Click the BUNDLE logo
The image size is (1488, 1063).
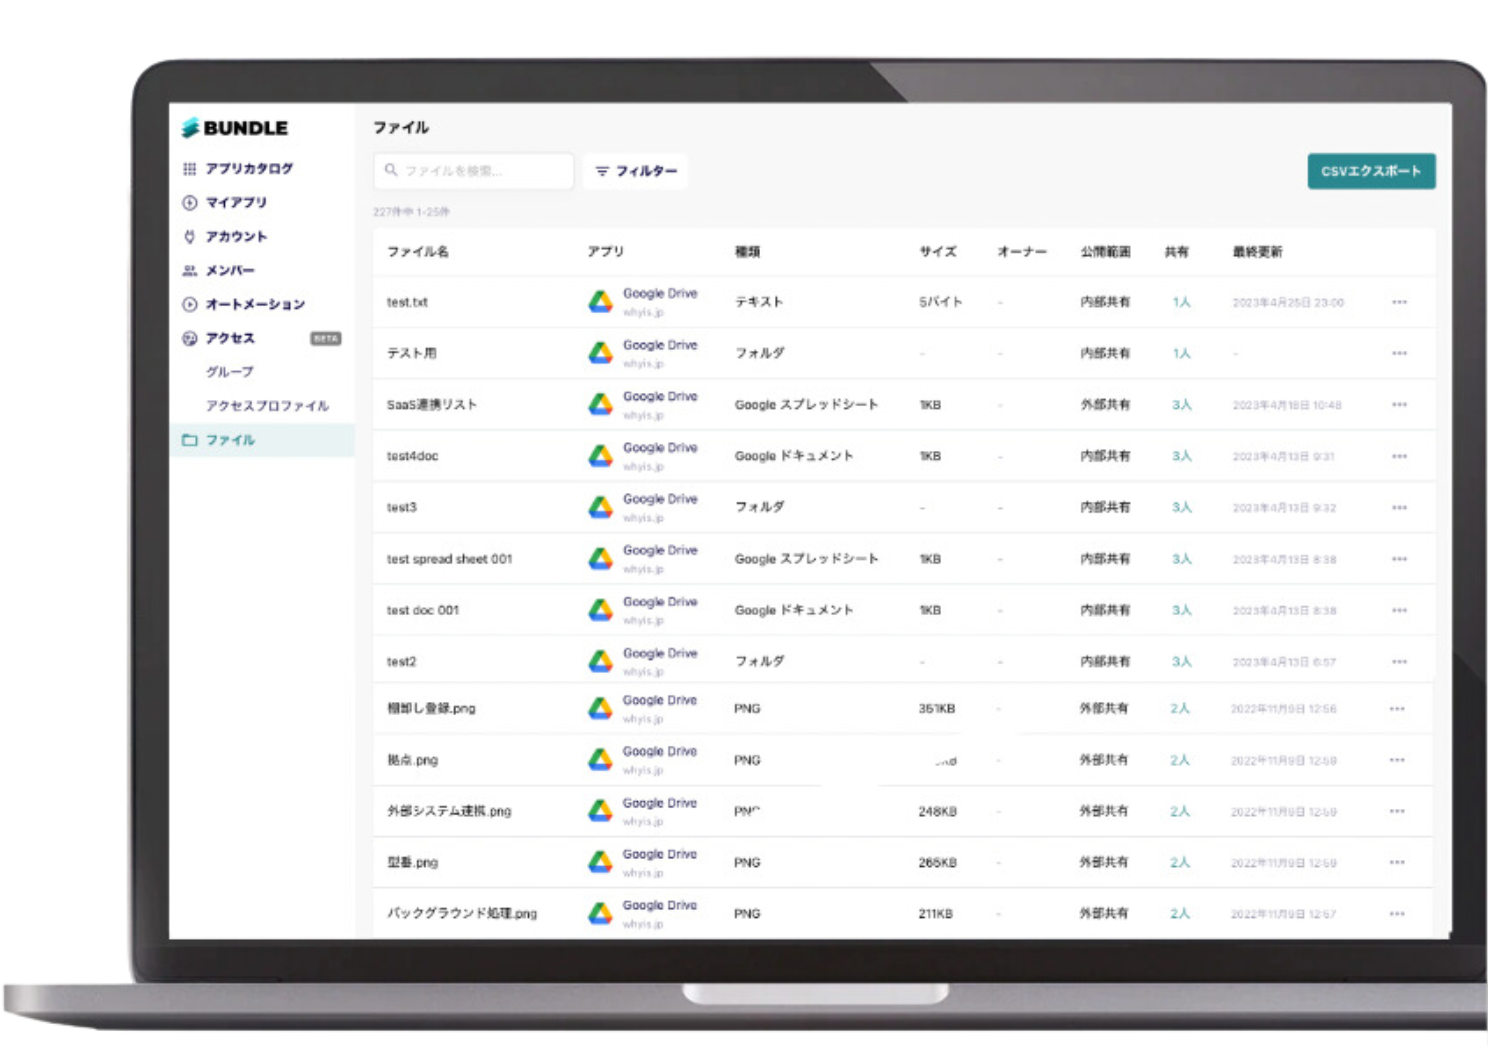pyautogui.click(x=234, y=128)
